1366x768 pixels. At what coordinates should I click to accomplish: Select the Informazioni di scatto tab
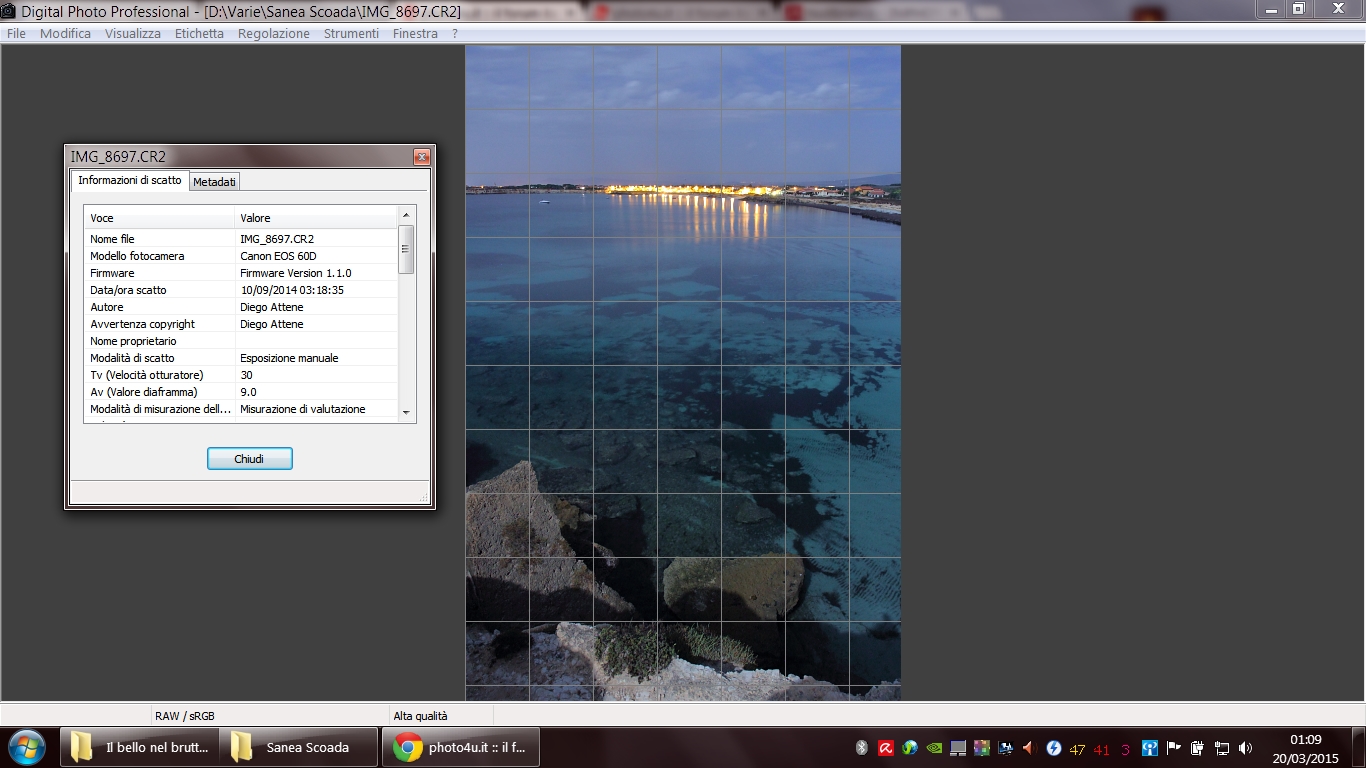129,181
